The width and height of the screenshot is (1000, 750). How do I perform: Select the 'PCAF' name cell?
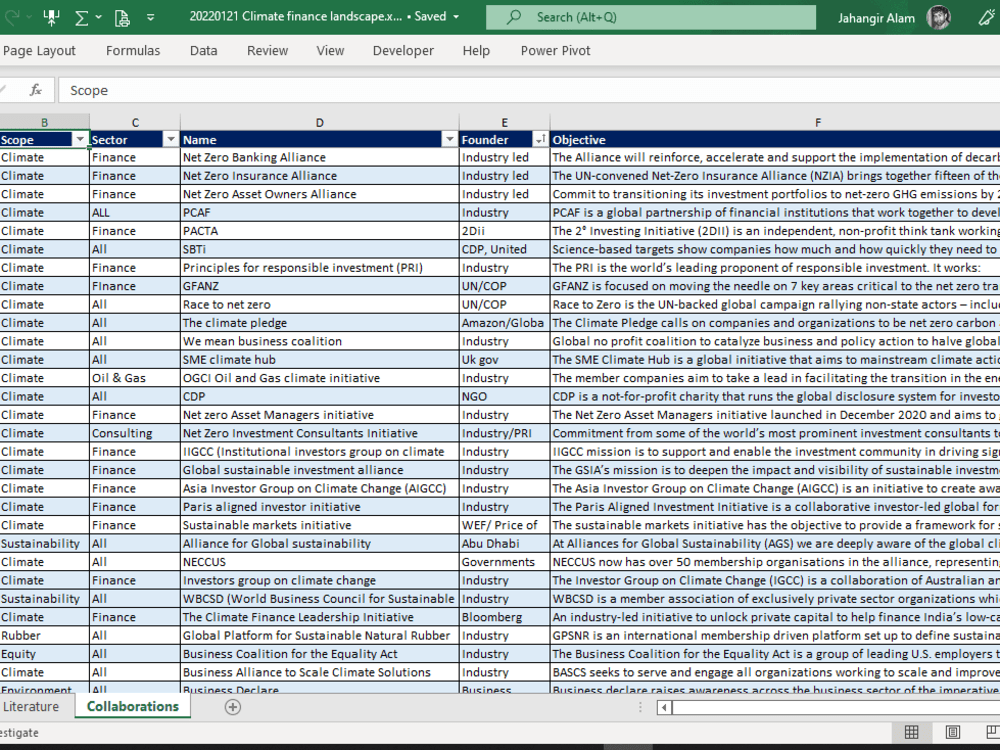pos(320,213)
